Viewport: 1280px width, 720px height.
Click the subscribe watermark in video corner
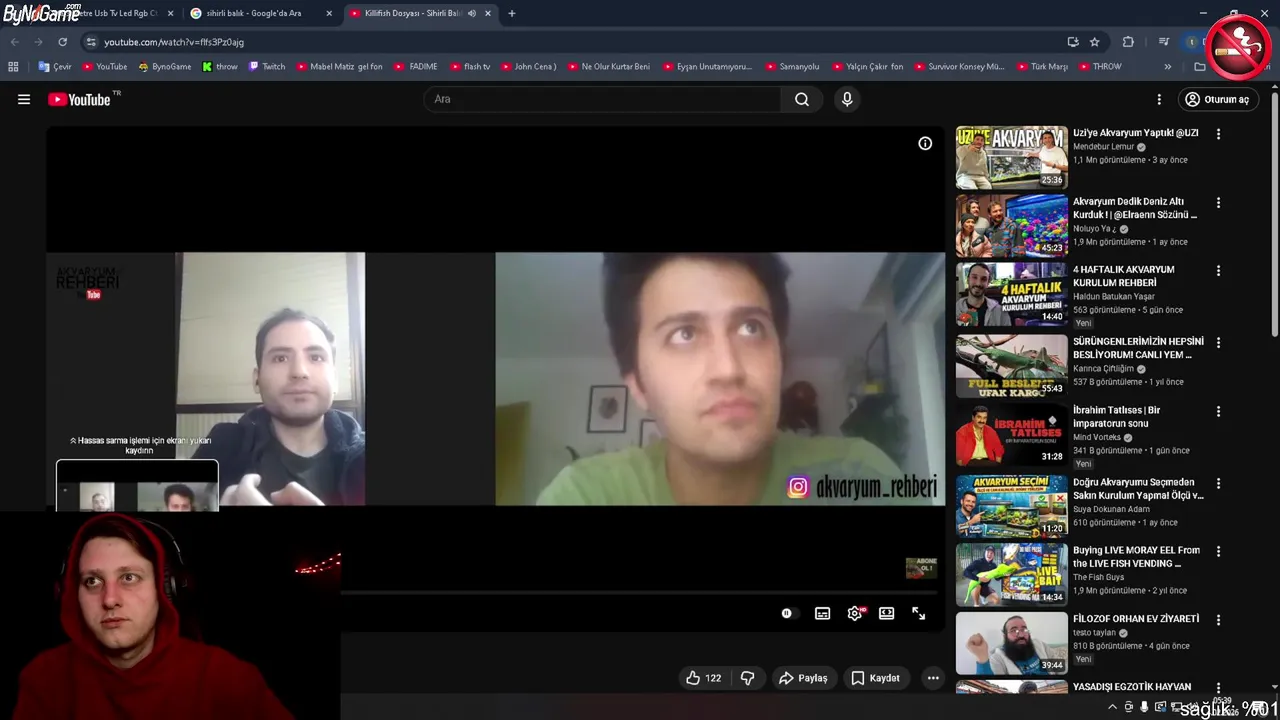(x=921, y=568)
